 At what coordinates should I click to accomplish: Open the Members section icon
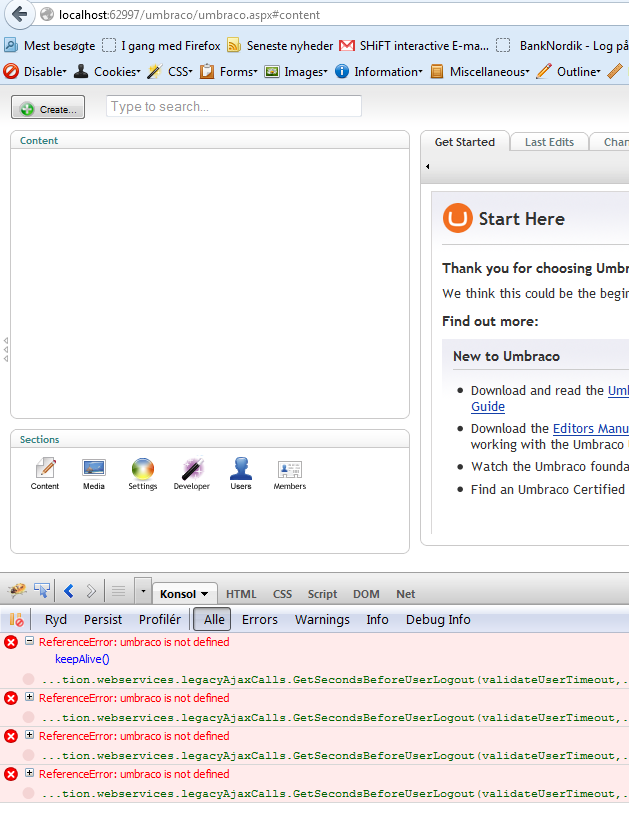[x=290, y=473]
